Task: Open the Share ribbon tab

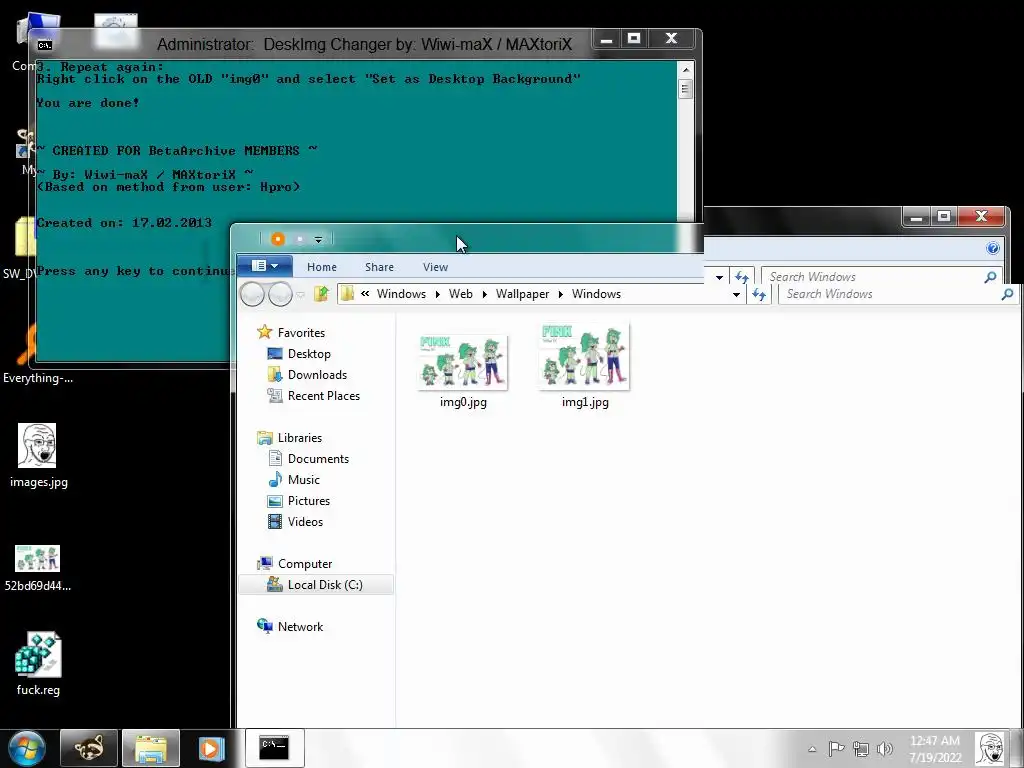Action: [x=379, y=266]
